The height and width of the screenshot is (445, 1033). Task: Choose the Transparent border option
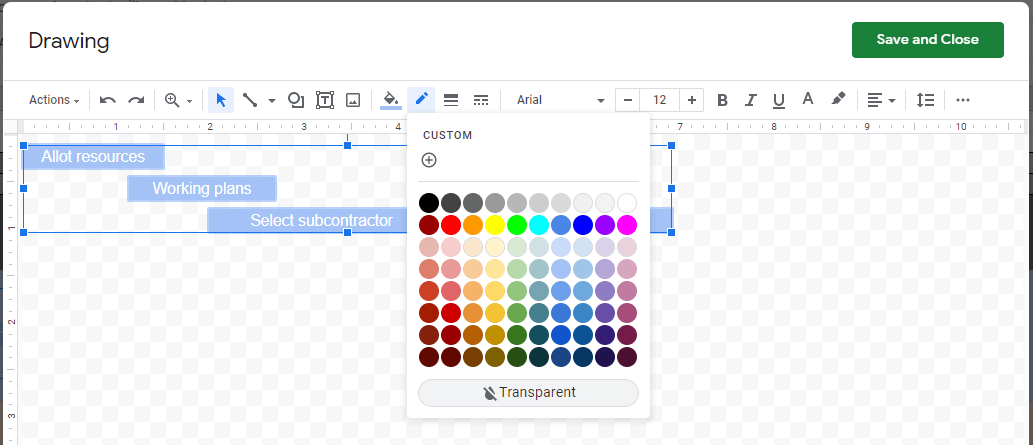pyautogui.click(x=528, y=393)
